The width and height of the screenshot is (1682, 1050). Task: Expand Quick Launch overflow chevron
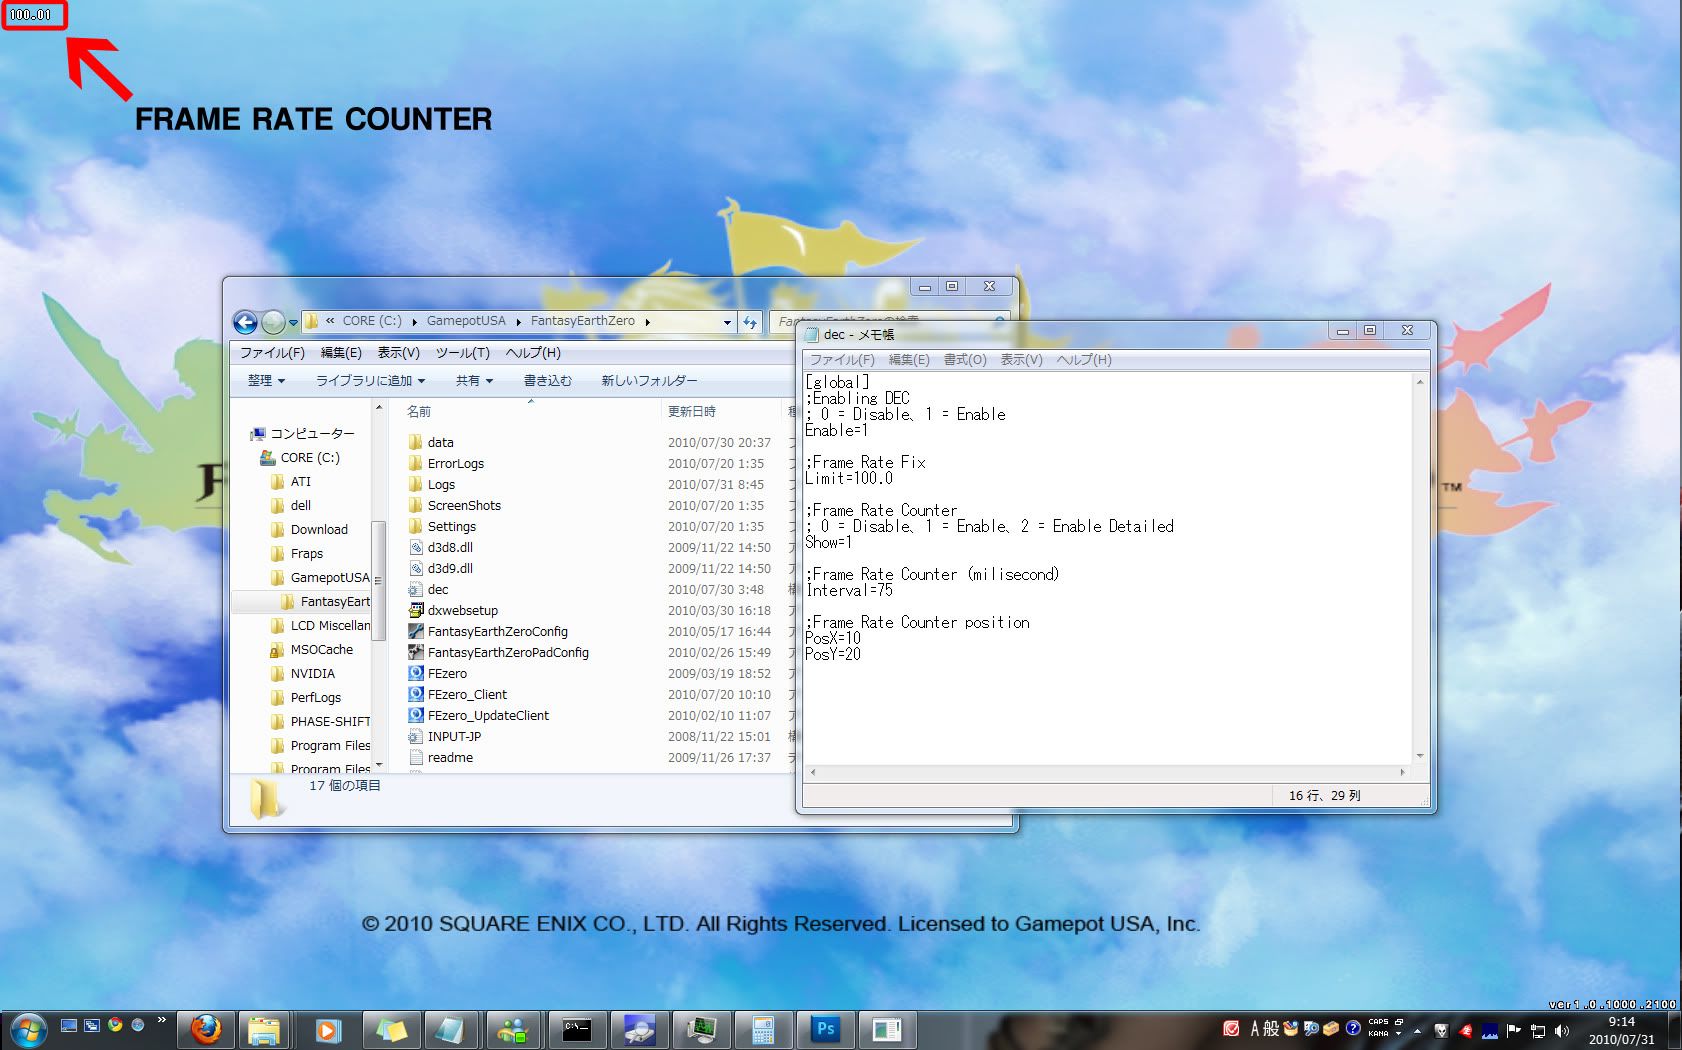pyautogui.click(x=161, y=1021)
